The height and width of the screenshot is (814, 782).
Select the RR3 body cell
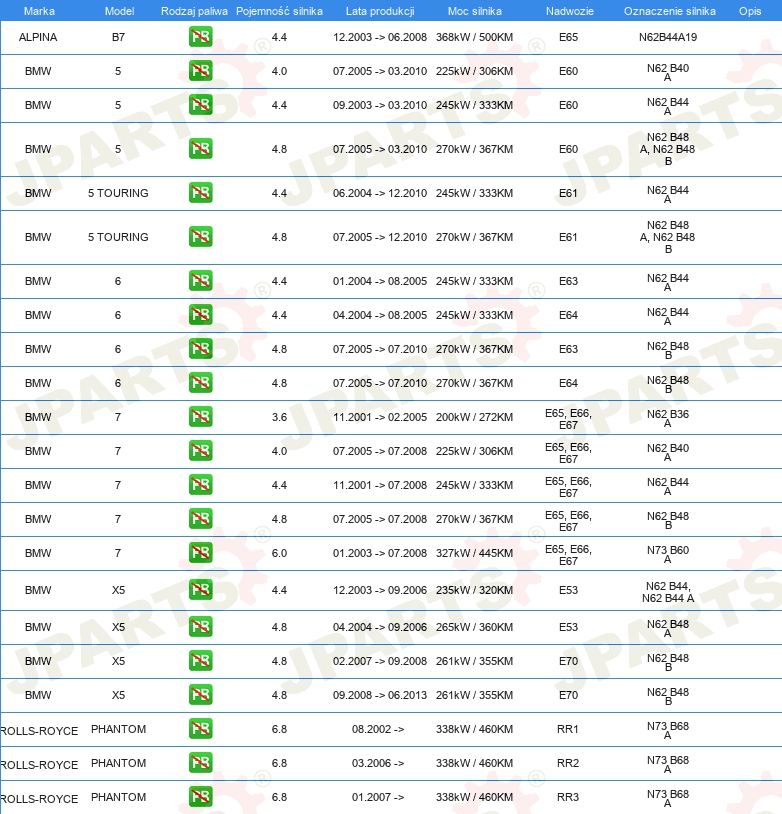pos(568,797)
